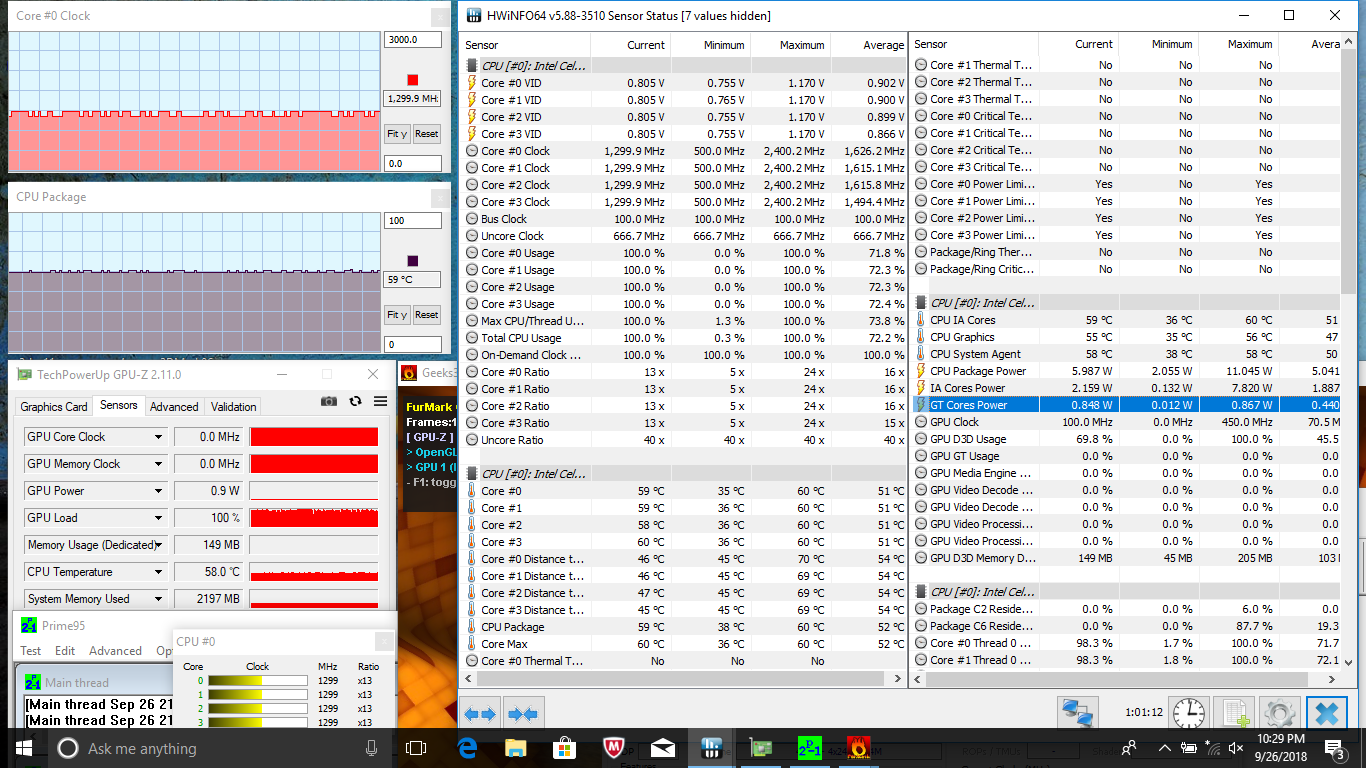Open HWiNFO sensor settings gear
This screenshot has height=768, width=1366.
click(x=1280, y=713)
